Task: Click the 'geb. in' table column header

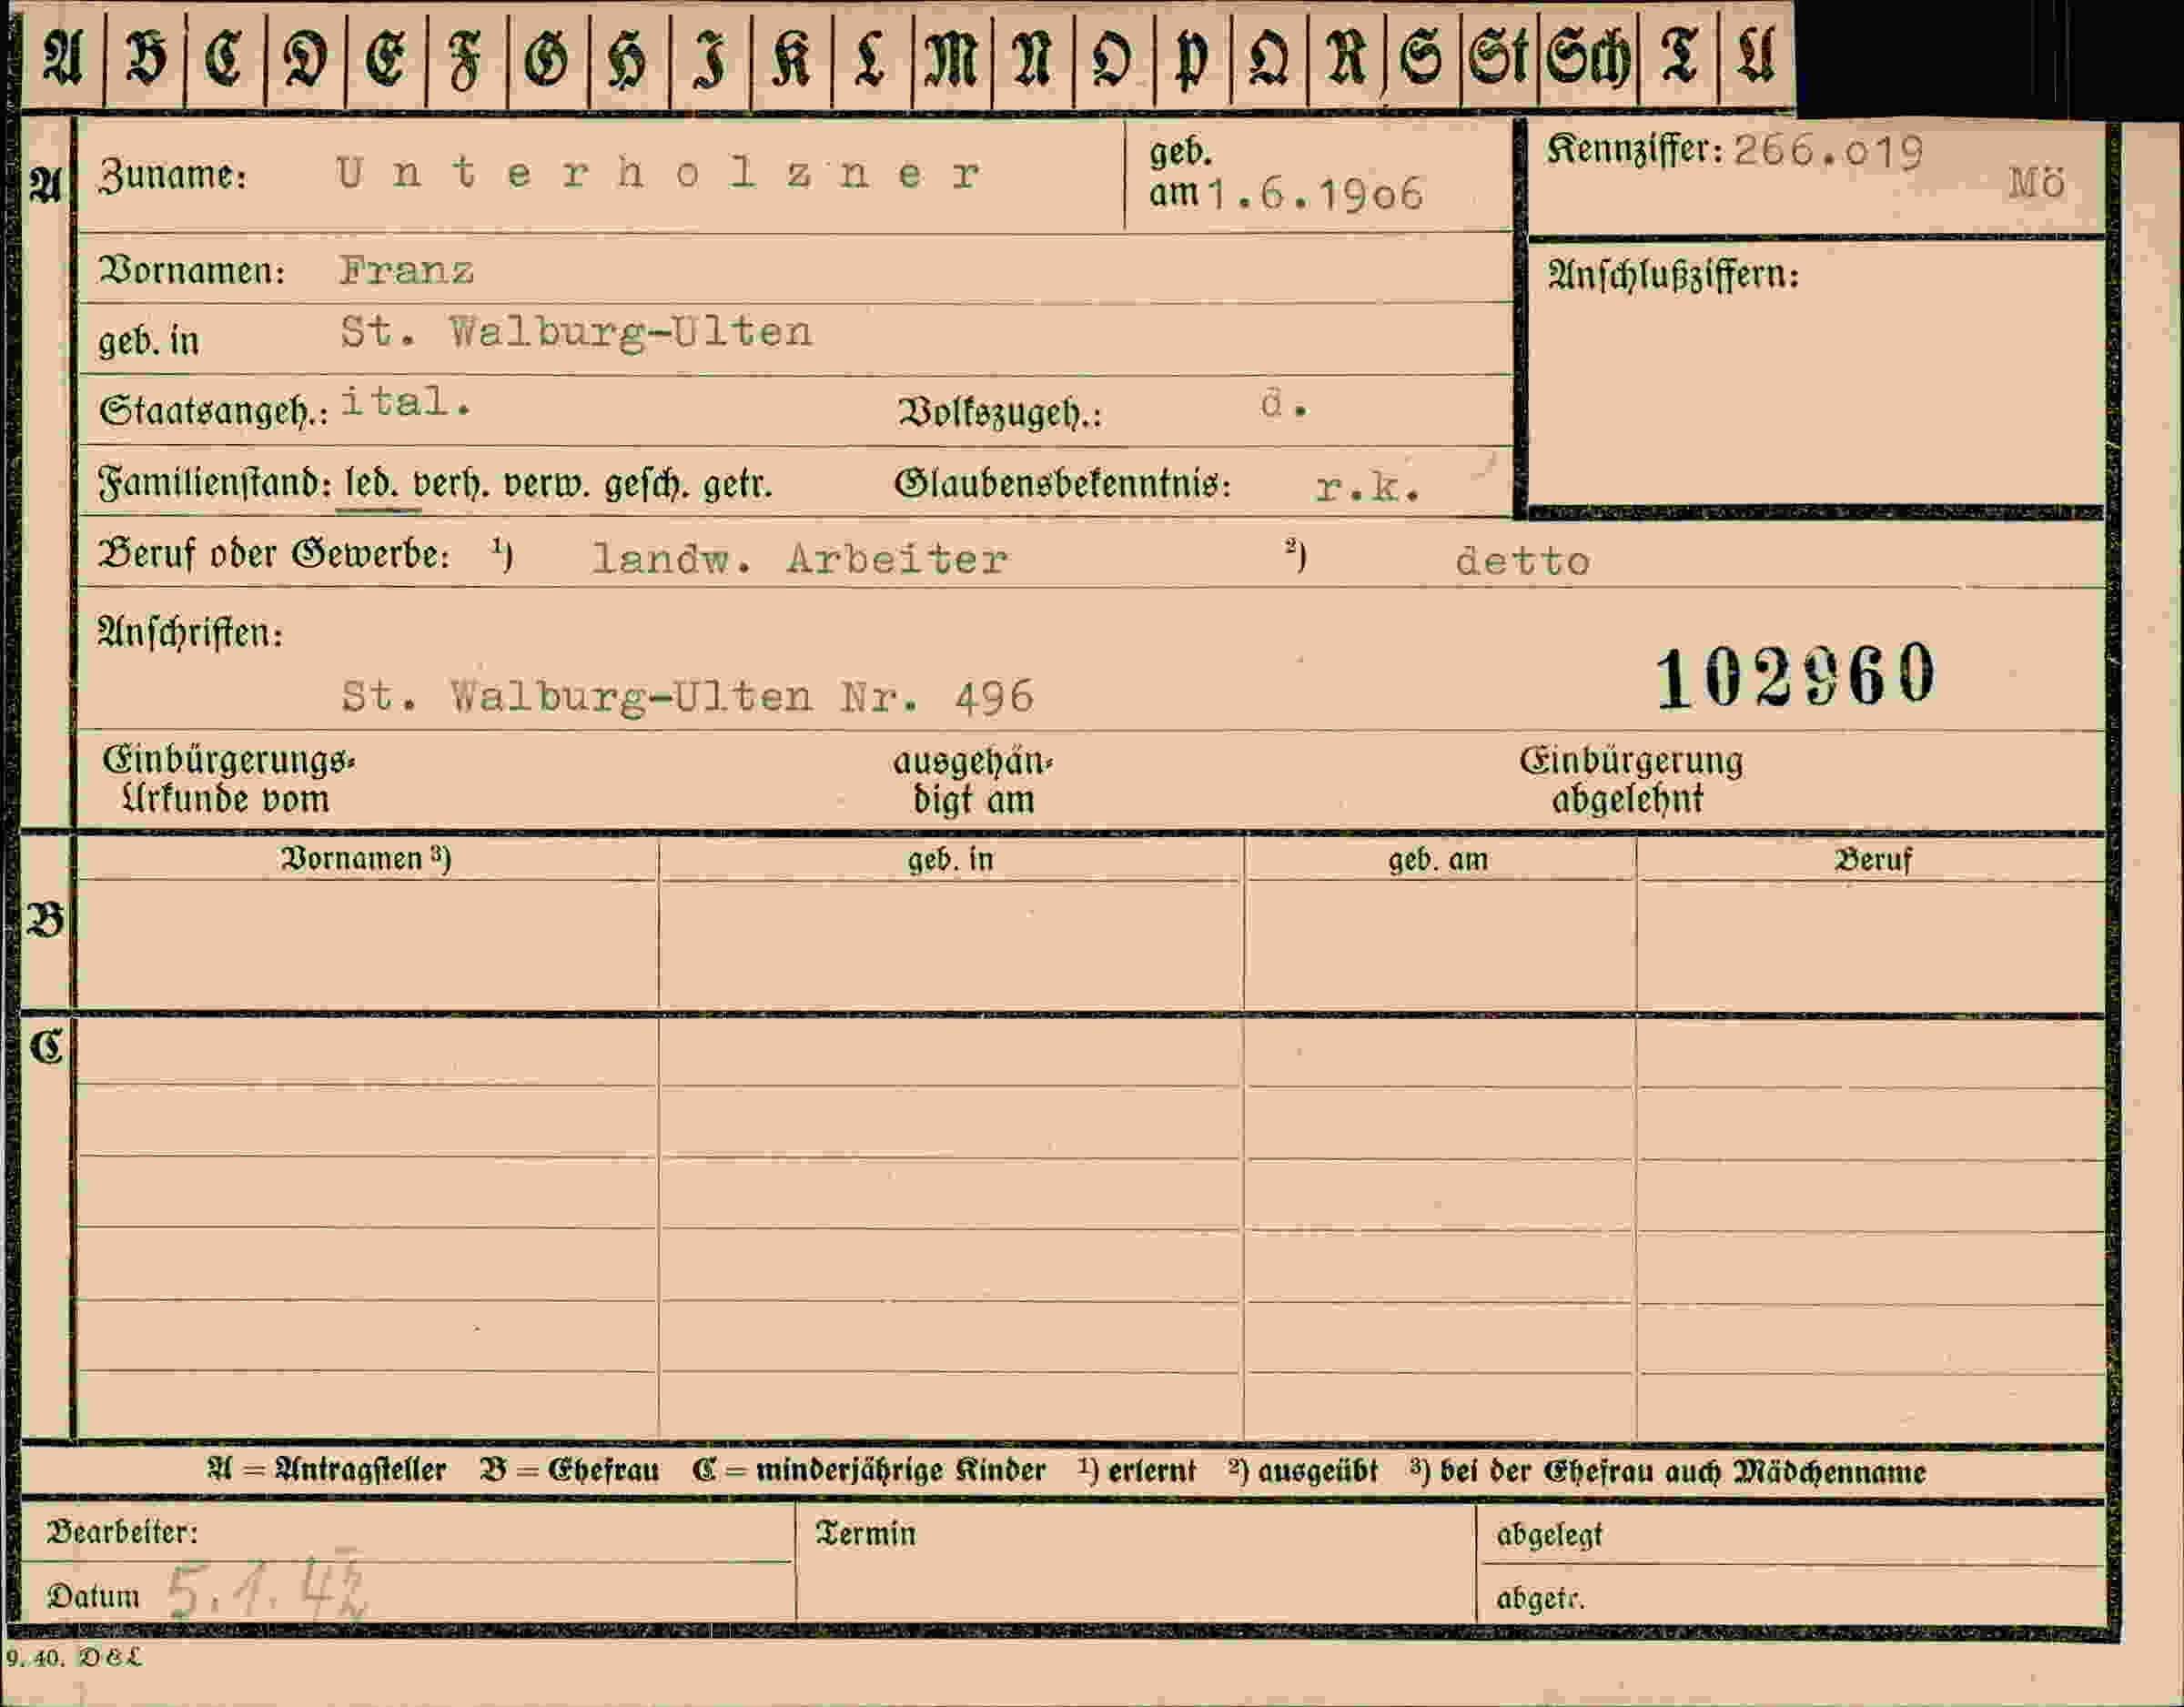Action: click(950, 859)
